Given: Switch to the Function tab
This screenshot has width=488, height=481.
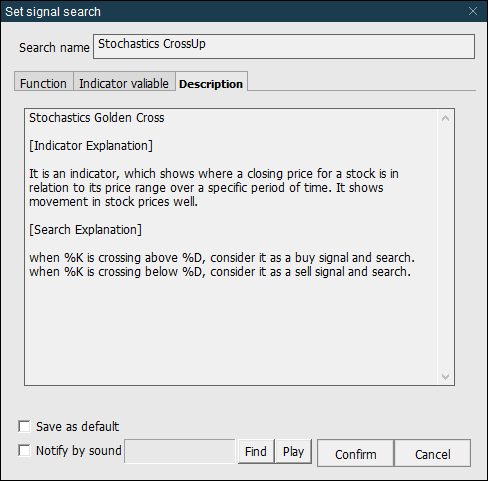Looking at the screenshot, I should [43, 83].
